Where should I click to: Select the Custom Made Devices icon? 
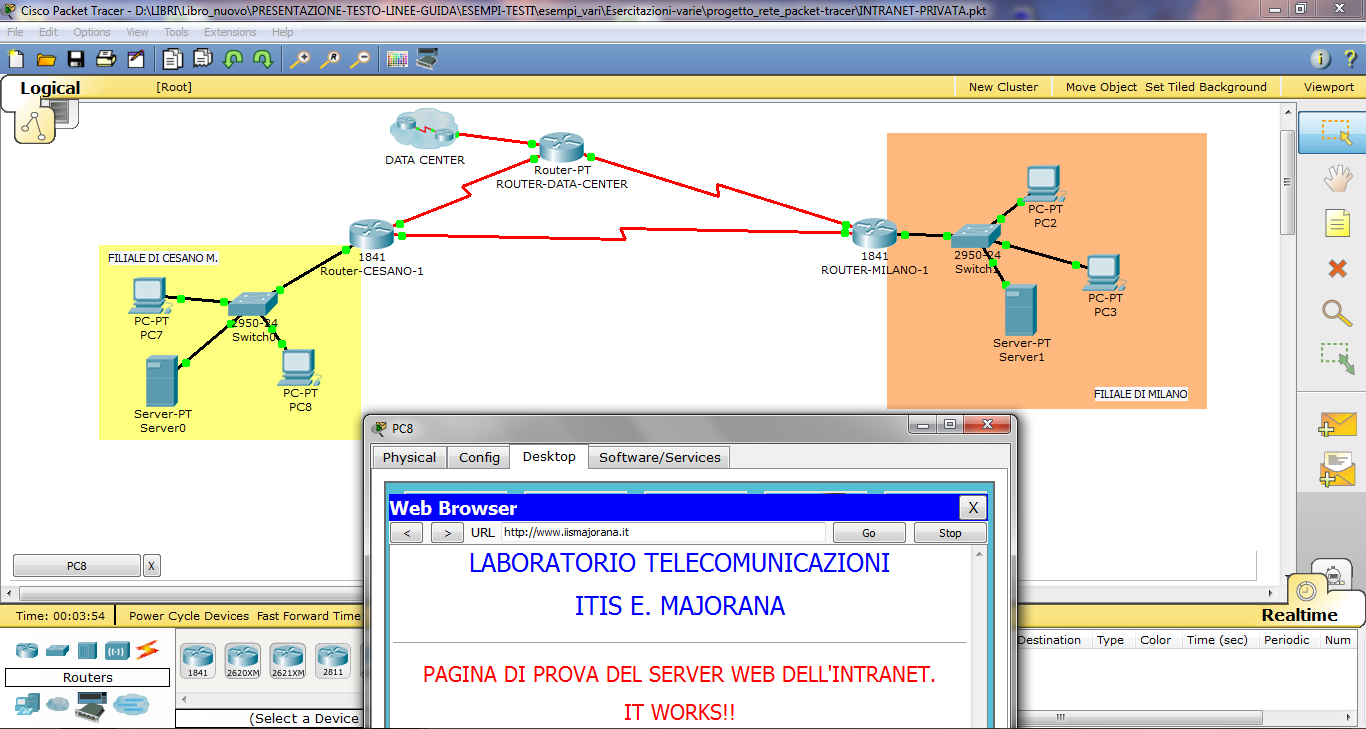pyautogui.click(x=92, y=705)
